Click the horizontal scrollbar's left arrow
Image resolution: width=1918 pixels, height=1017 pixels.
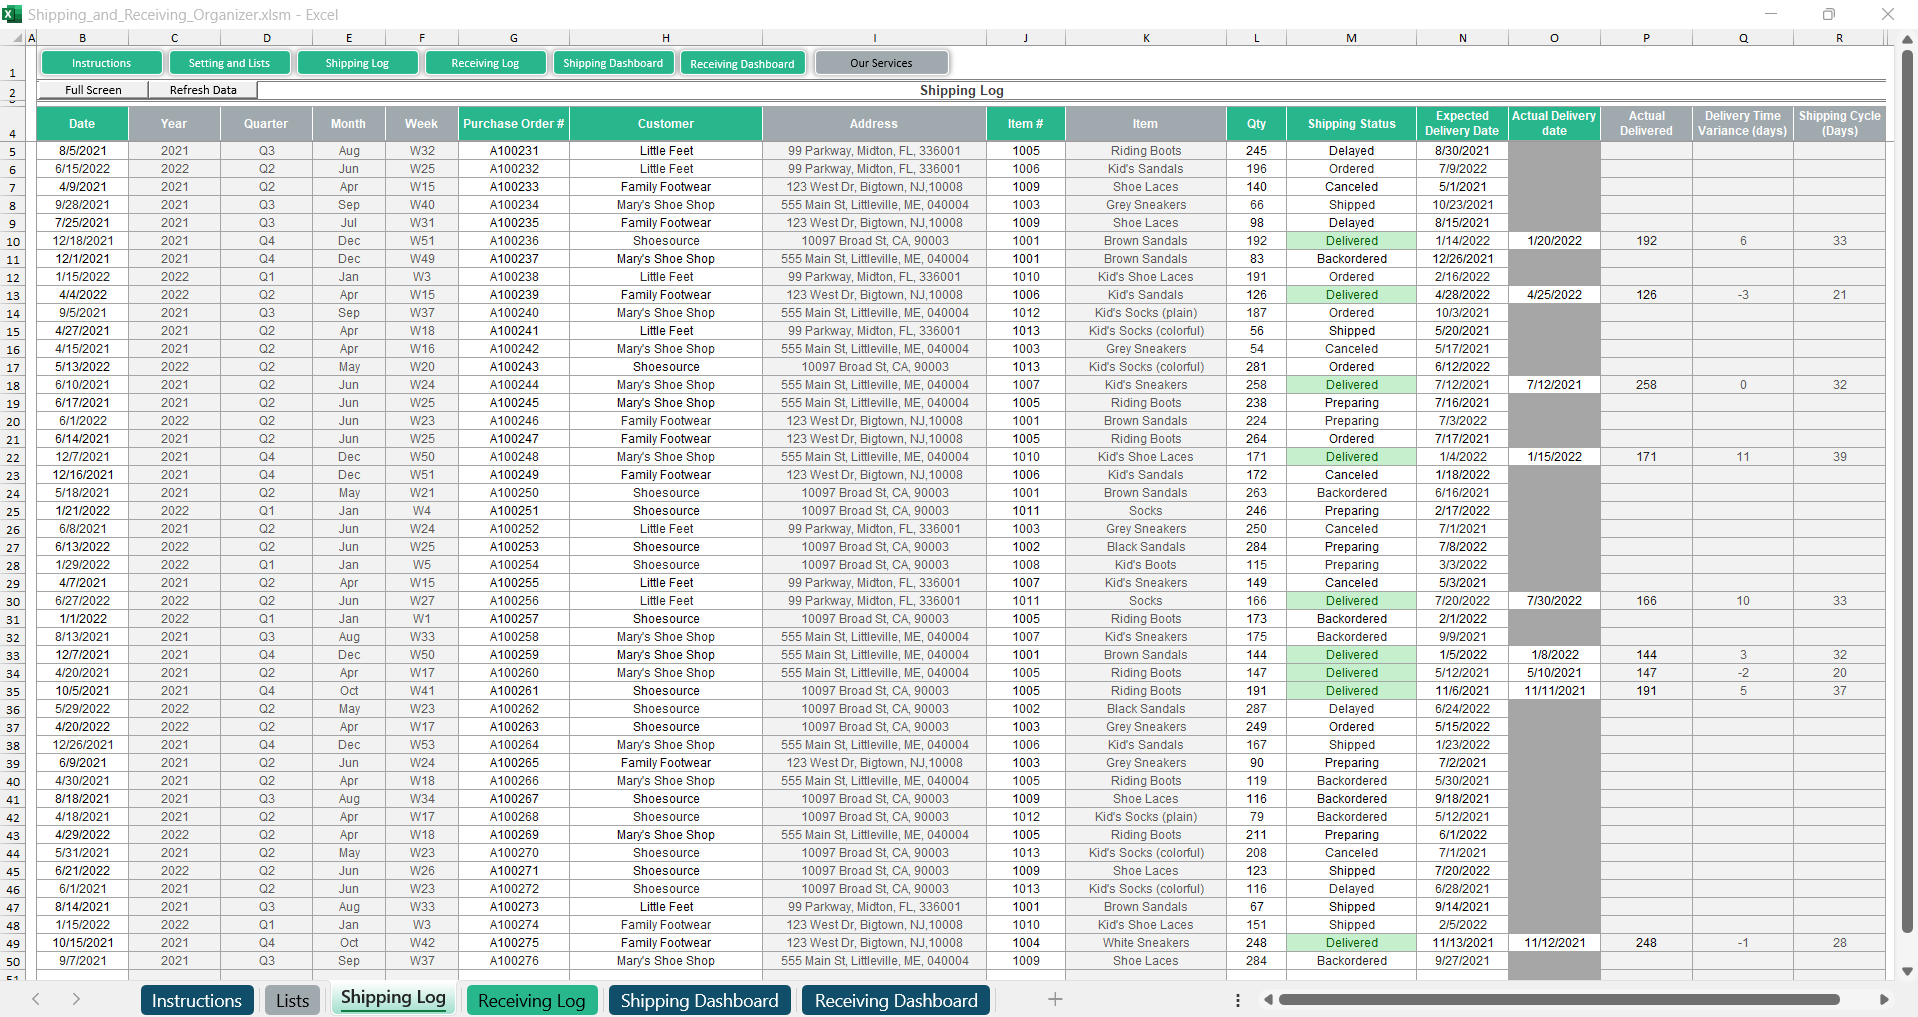(1268, 999)
